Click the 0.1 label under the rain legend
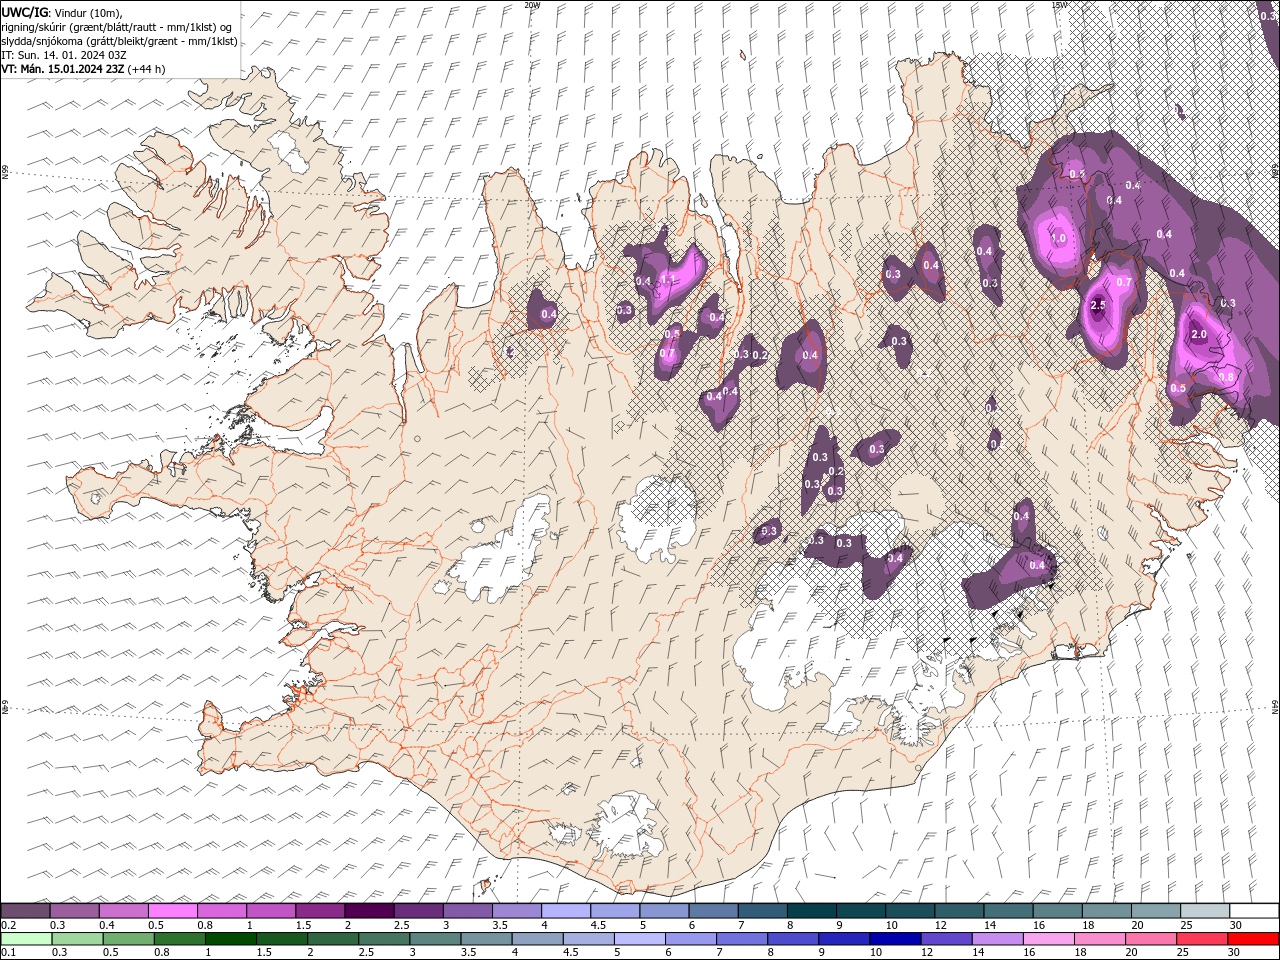1280x960 pixels. coord(7,953)
